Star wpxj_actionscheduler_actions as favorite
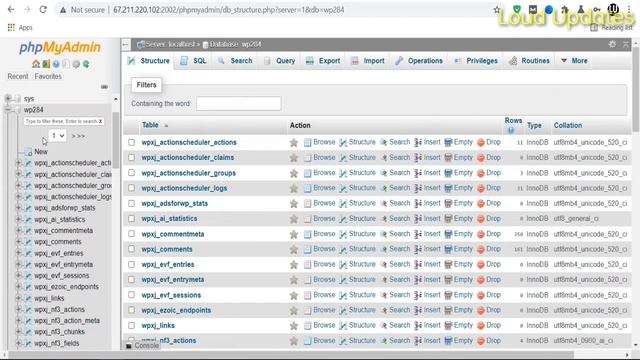 (x=293, y=142)
